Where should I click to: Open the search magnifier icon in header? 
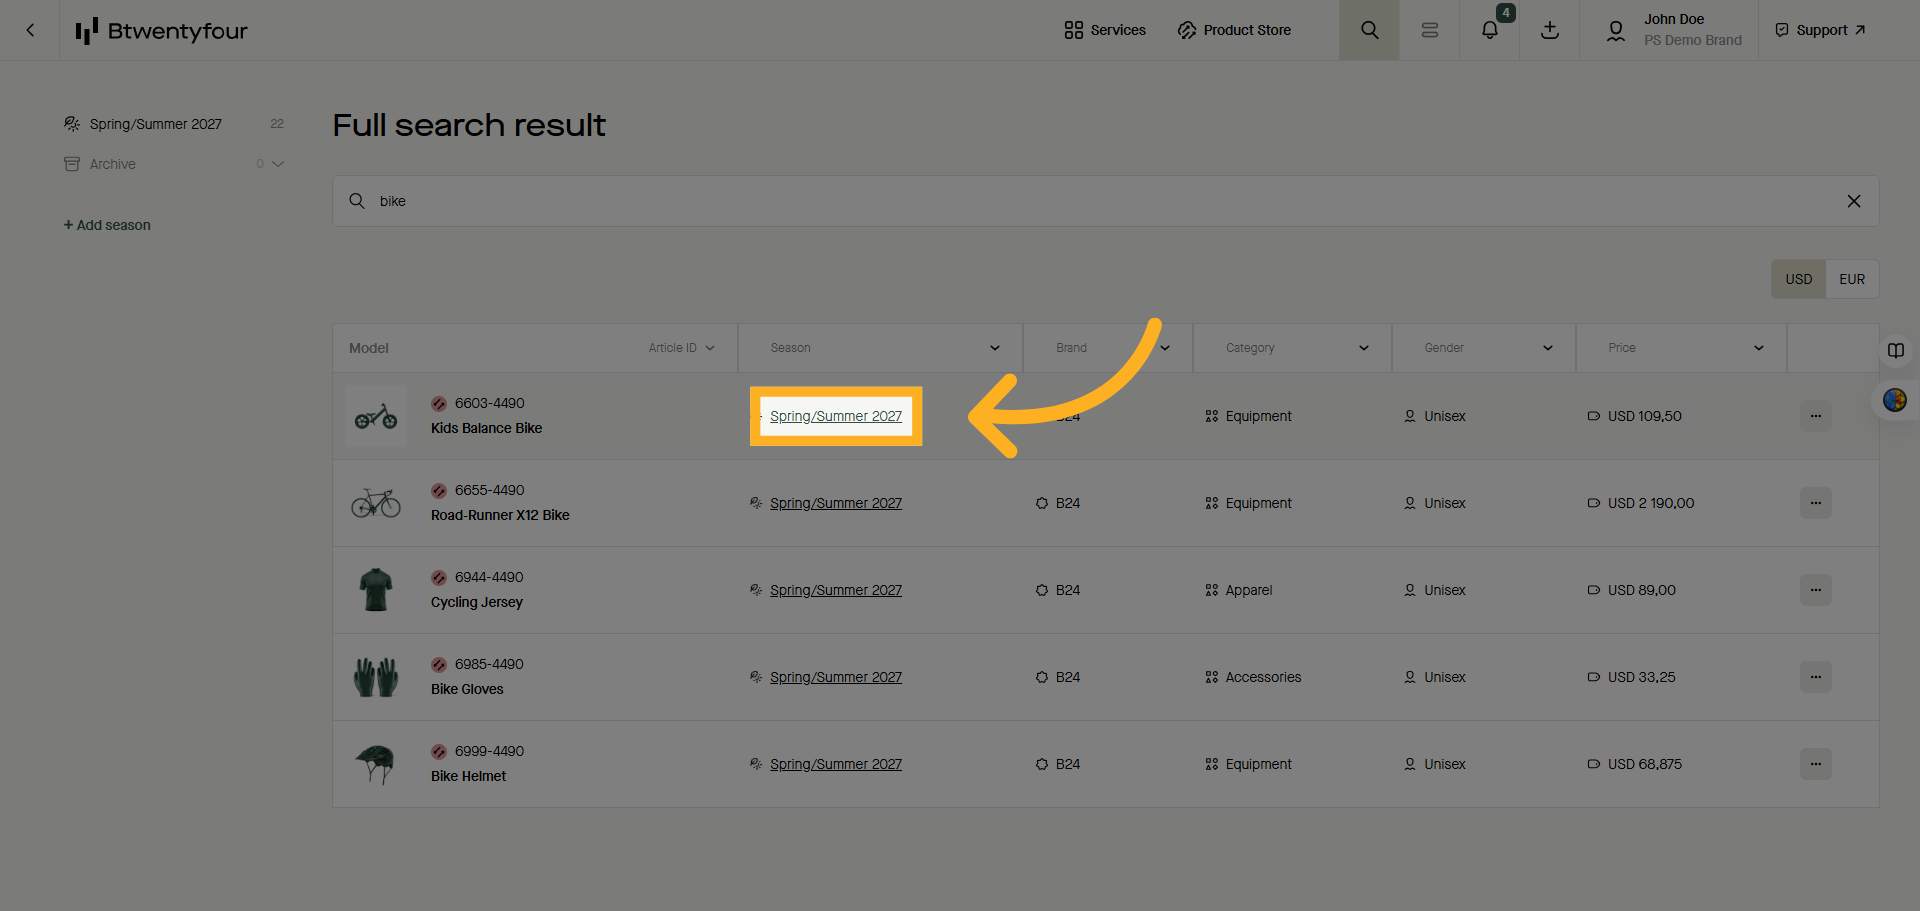pos(1369,30)
